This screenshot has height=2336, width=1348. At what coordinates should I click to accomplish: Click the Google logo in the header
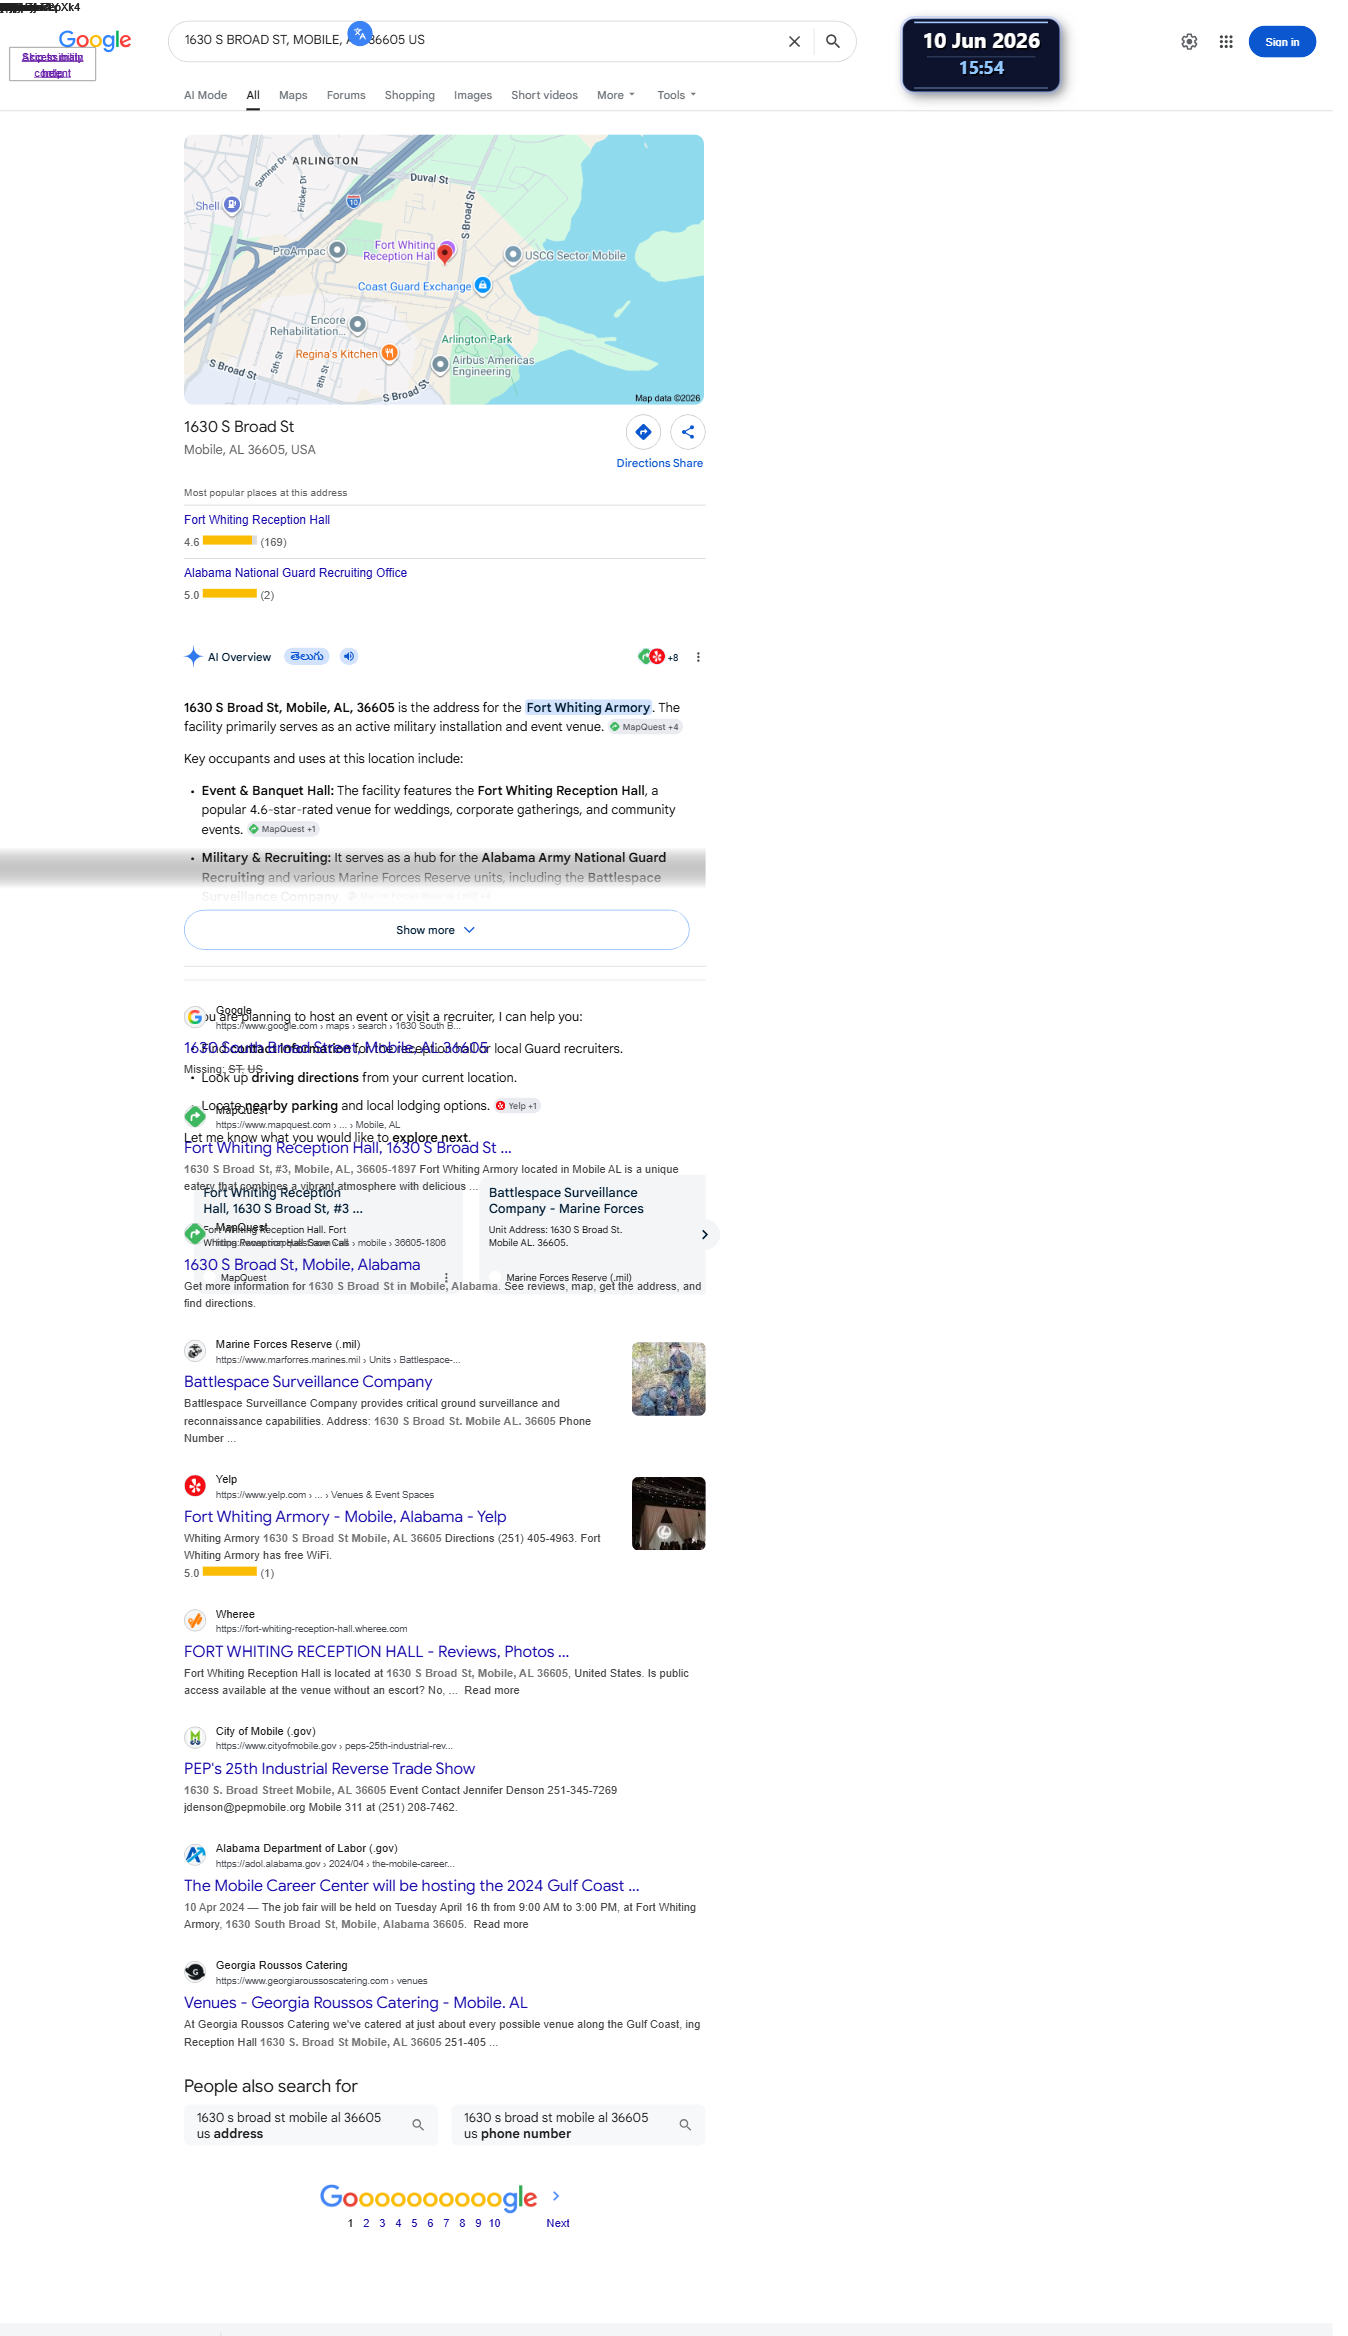(x=95, y=40)
